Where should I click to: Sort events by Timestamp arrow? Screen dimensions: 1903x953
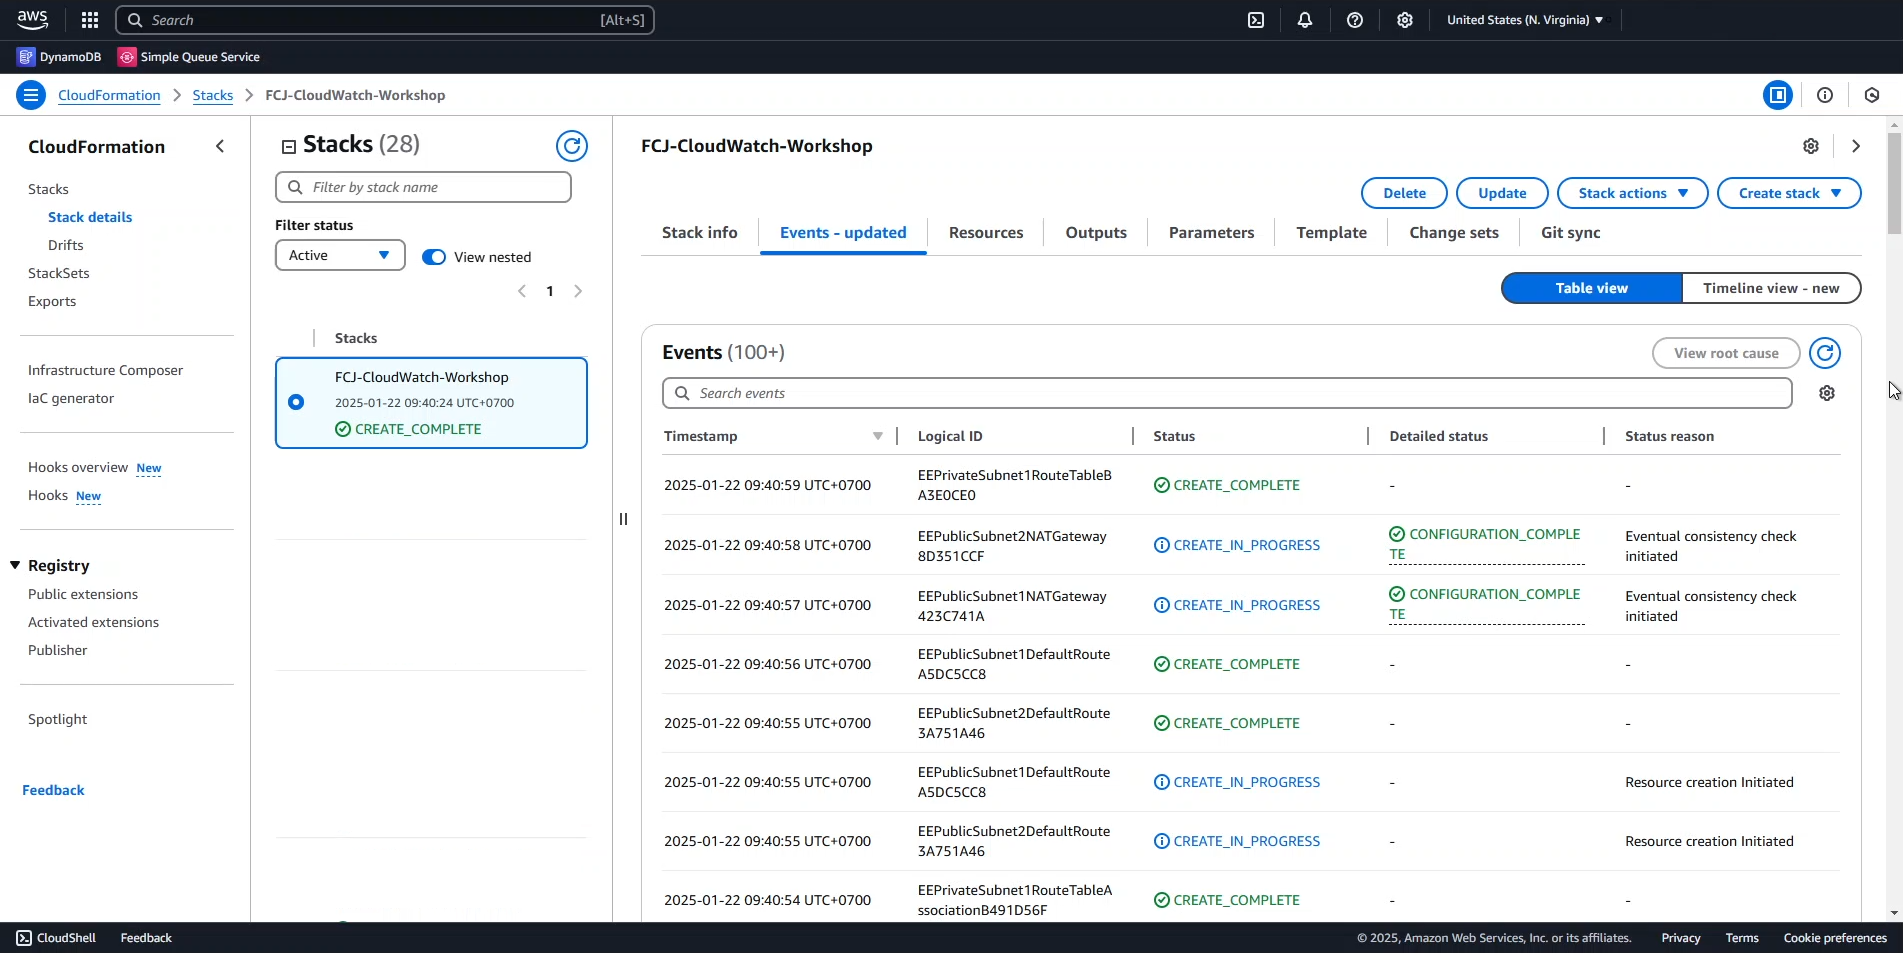point(878,436)
